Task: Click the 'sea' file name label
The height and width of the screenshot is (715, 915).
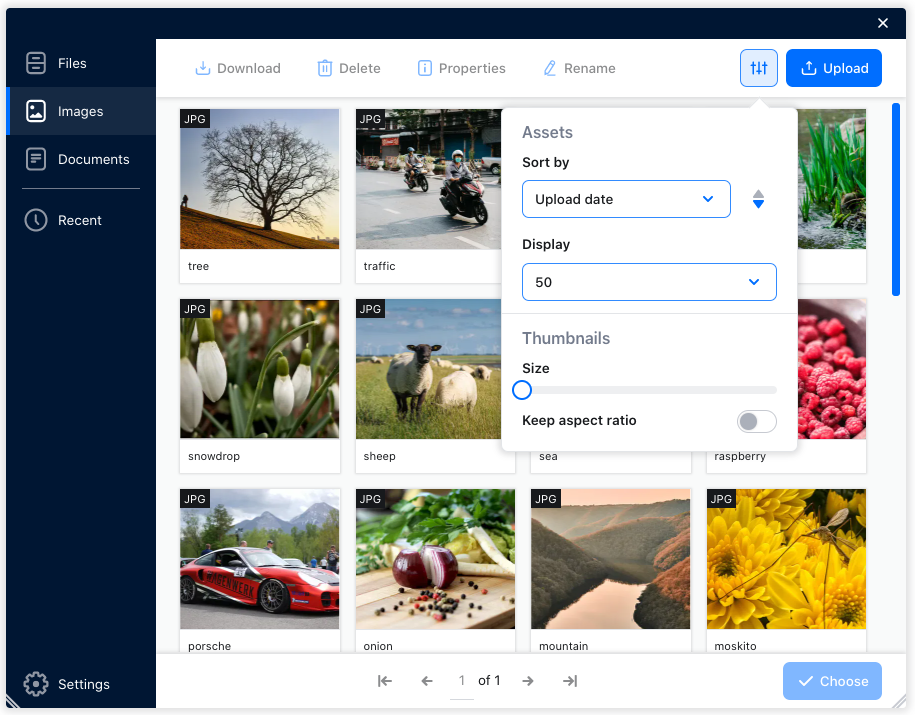Action: 548,456
